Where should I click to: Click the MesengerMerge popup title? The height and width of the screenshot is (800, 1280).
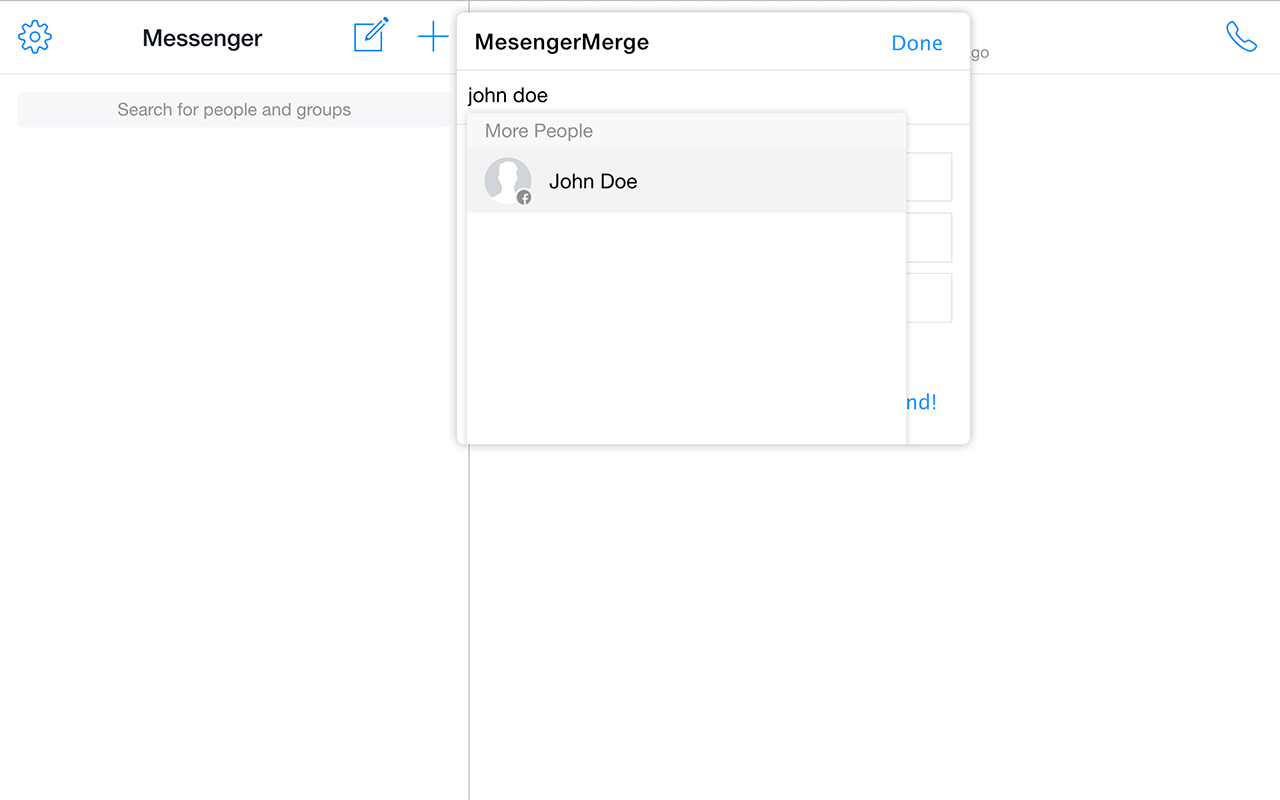coord(562,42)
